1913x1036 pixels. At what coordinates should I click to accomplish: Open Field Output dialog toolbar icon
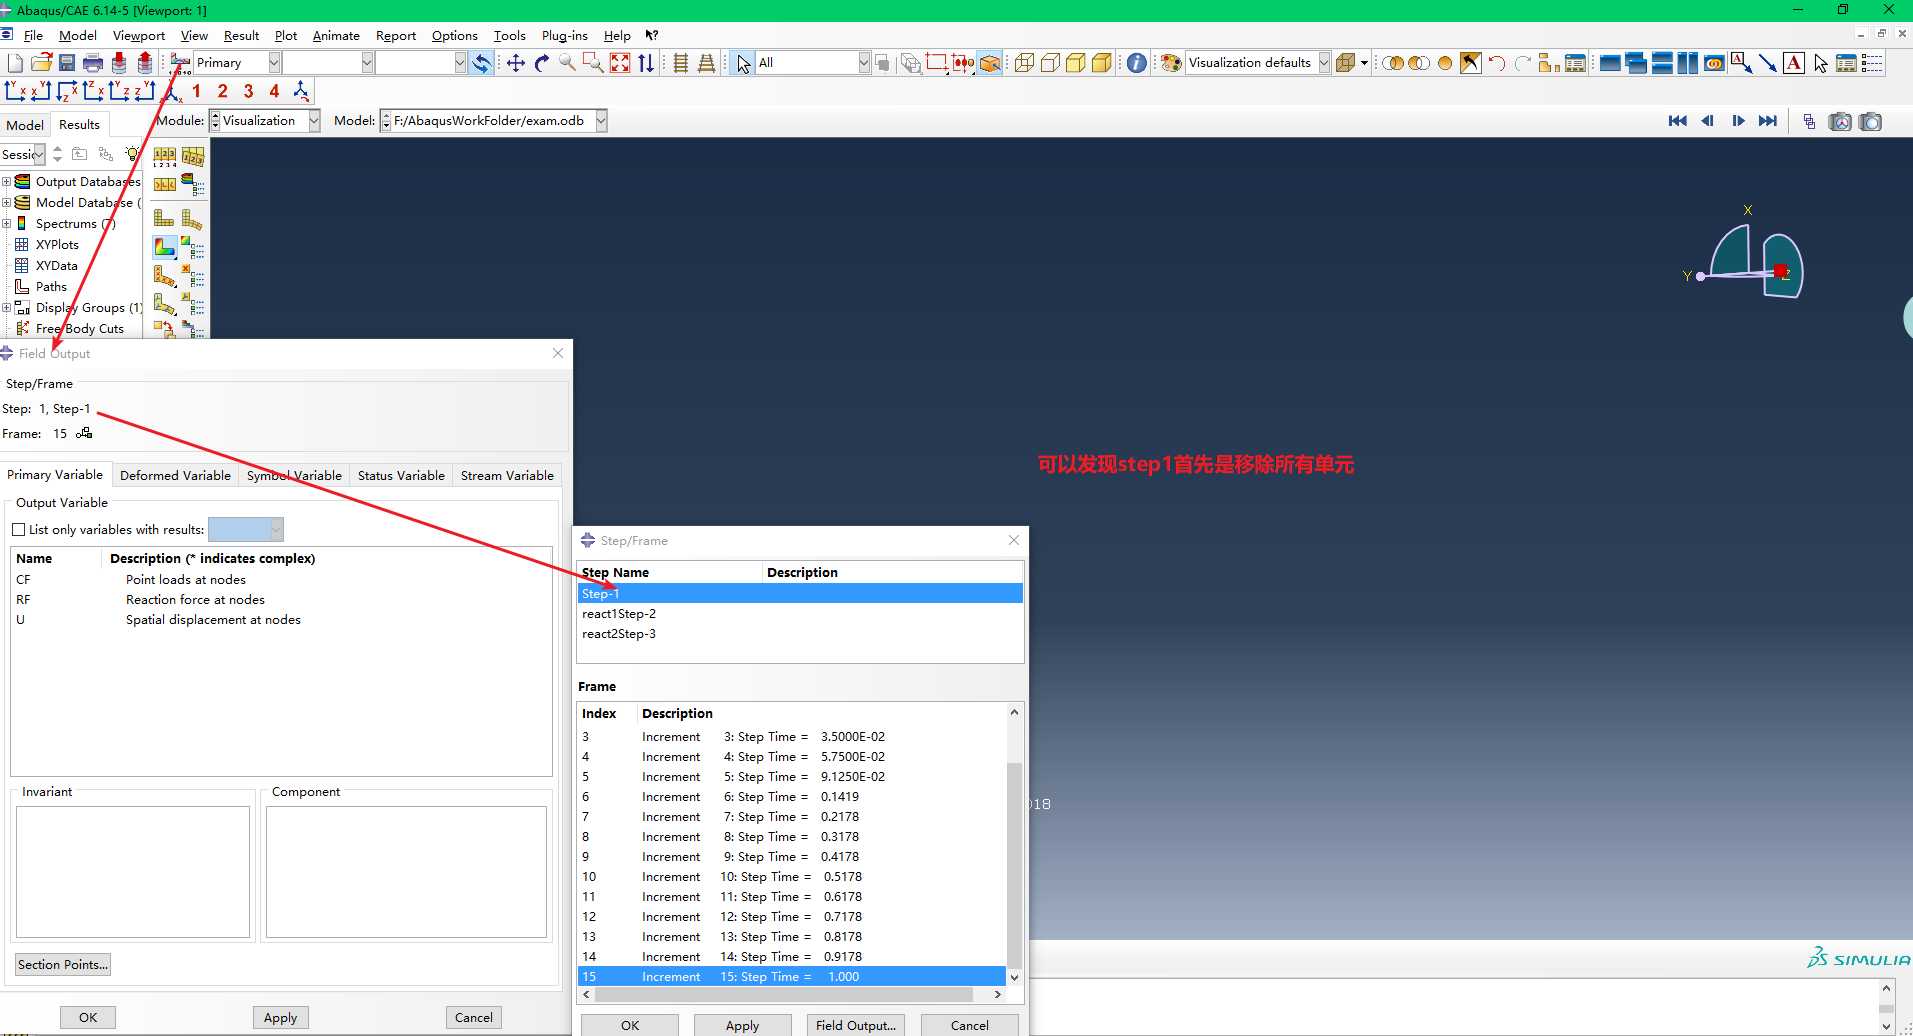[x=180, y=63]
